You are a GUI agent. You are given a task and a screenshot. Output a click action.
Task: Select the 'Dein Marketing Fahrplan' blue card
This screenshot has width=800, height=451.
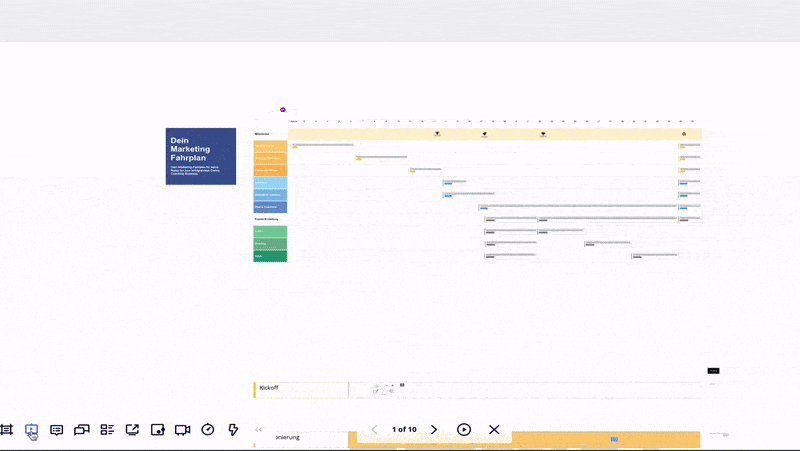[201, 156]
